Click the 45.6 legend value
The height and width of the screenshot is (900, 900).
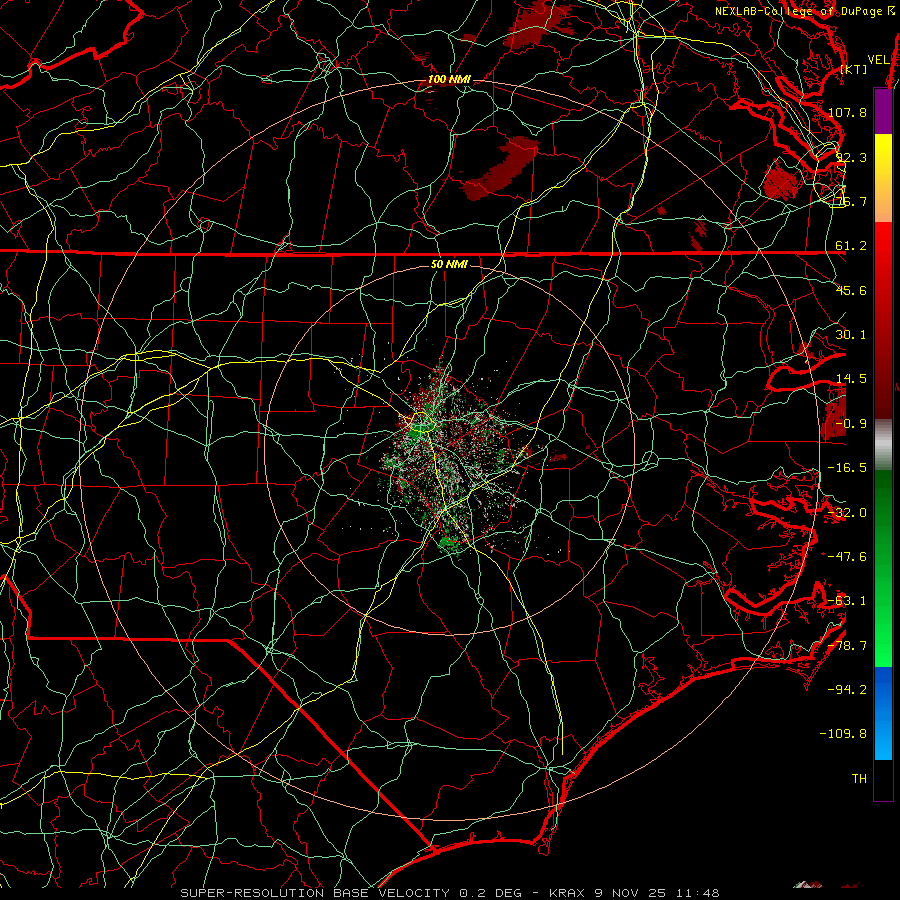coord(851,290)
